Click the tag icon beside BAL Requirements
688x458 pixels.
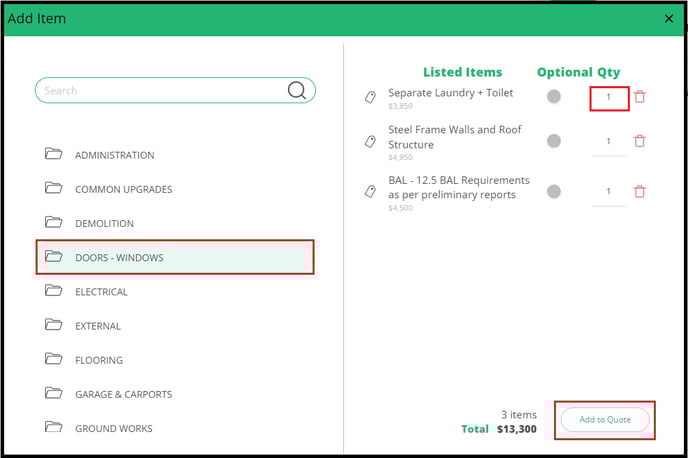point(370,191)
